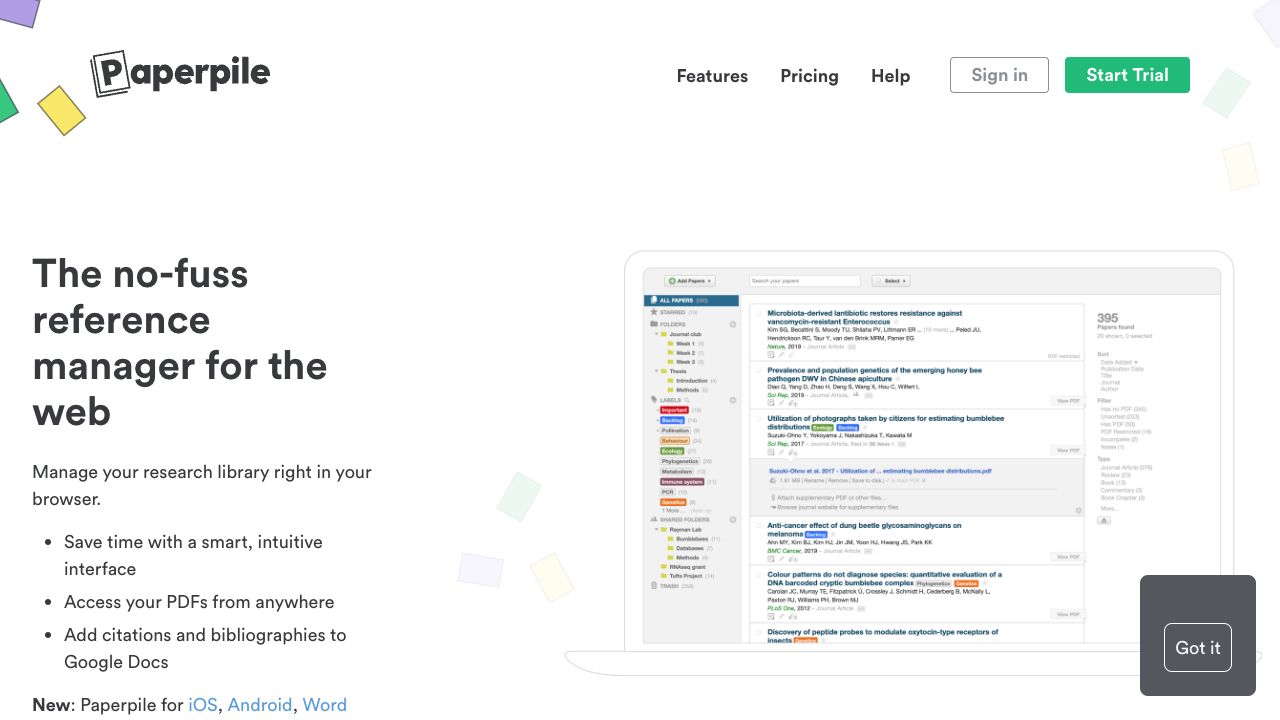Screen dimensions: 1280x720
Task: Dismiss the notice with Got it
Action: 1197,648
